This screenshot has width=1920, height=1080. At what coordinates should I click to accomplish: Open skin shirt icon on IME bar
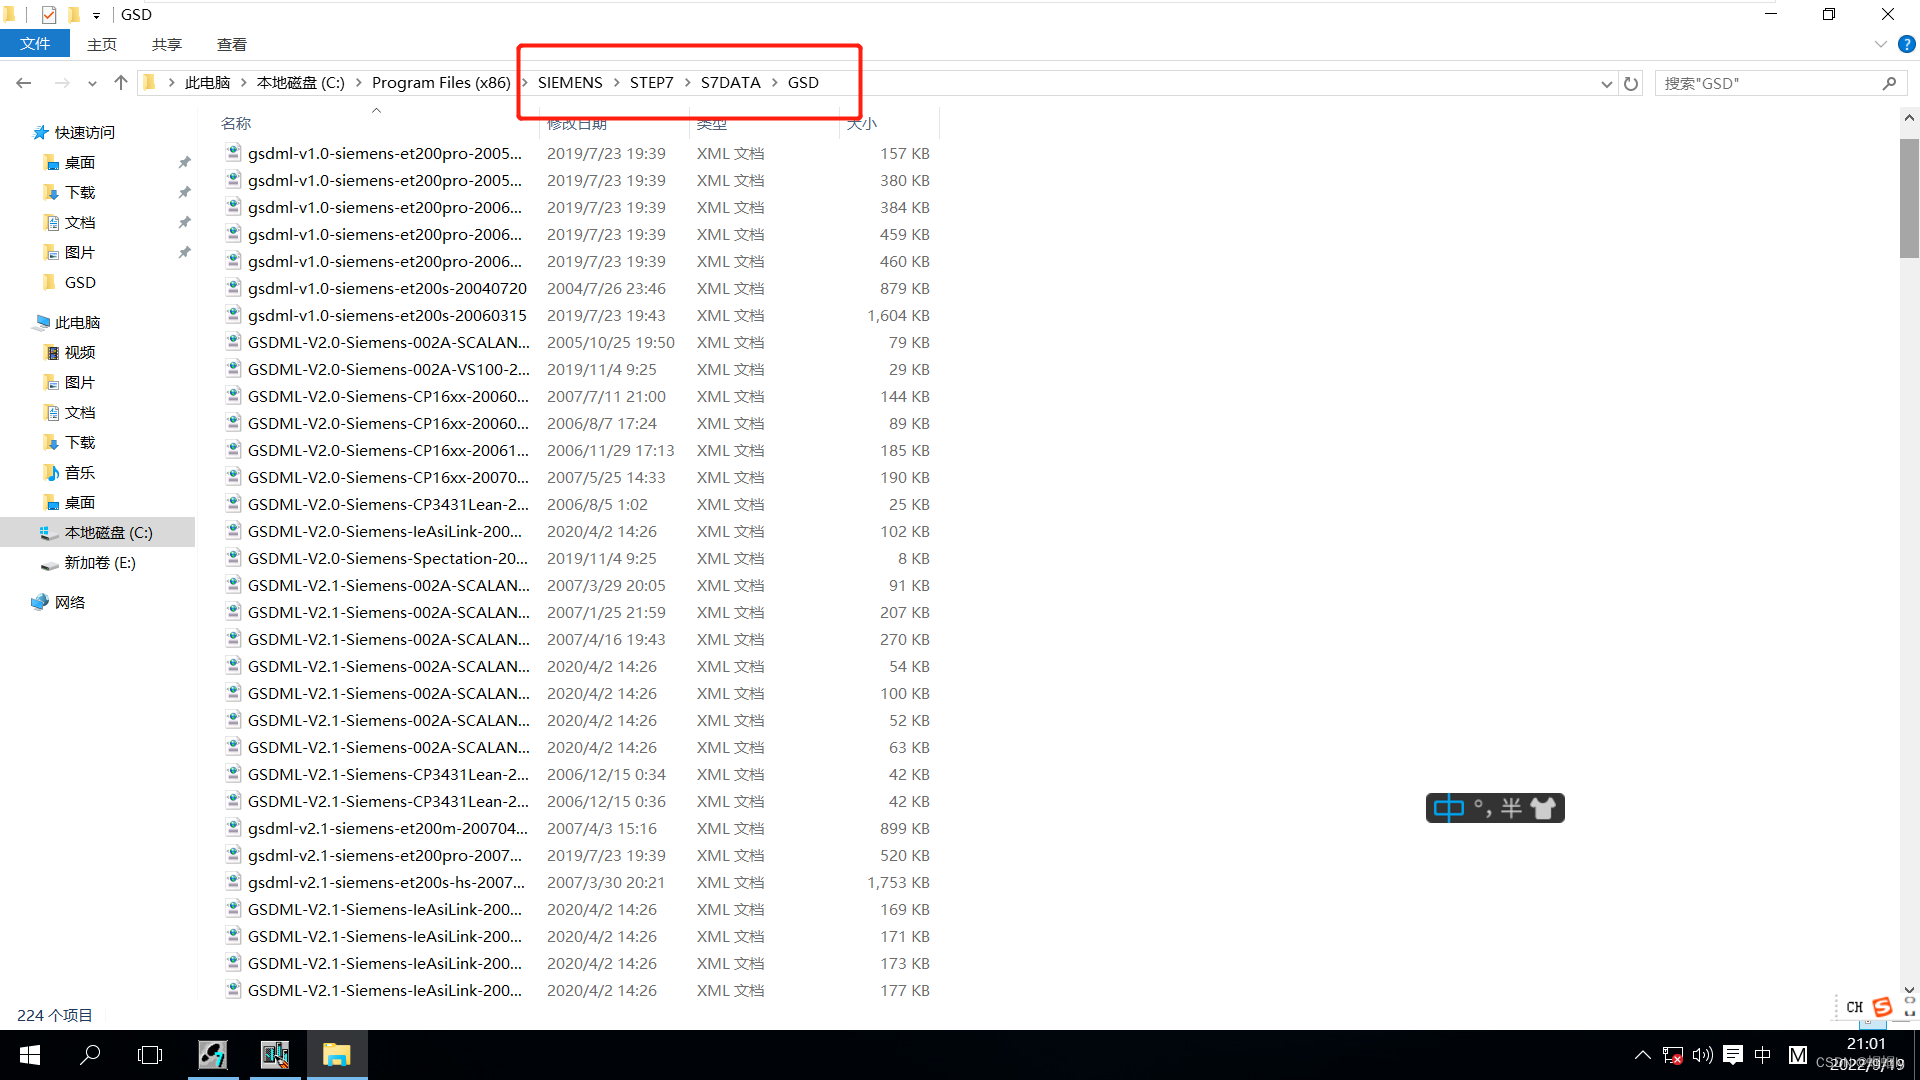1543,808
